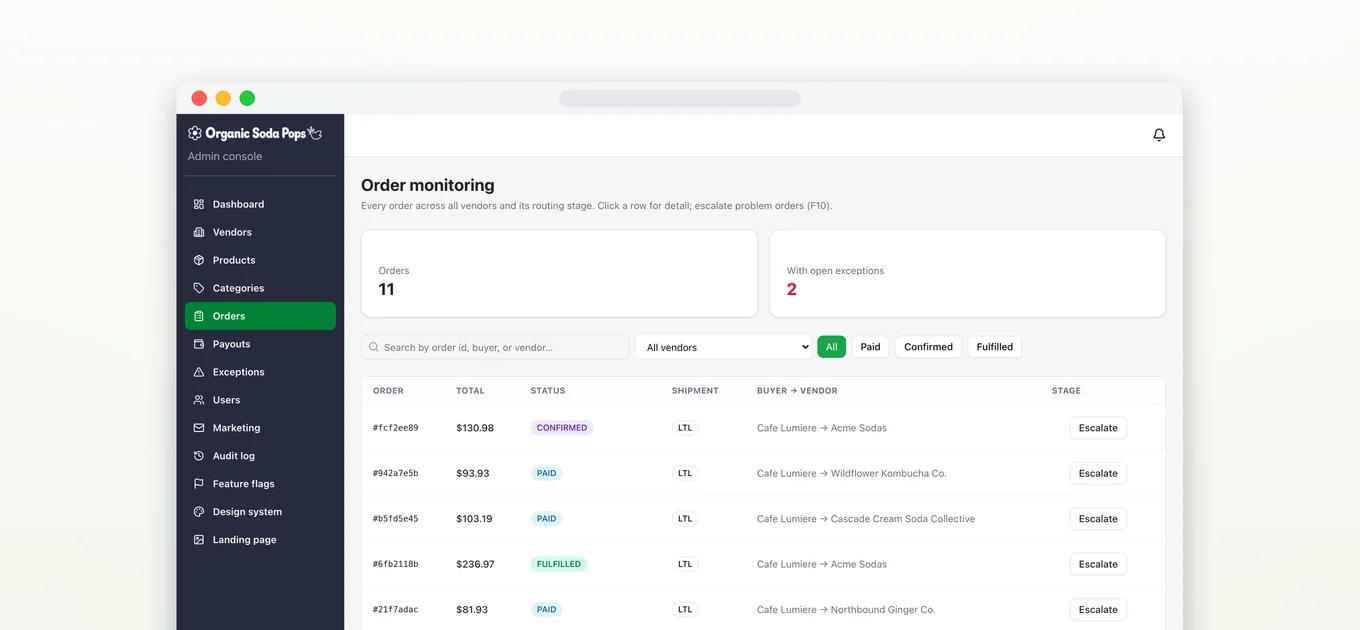Go to Dashboard in sidebar

(x=260, y=204)
